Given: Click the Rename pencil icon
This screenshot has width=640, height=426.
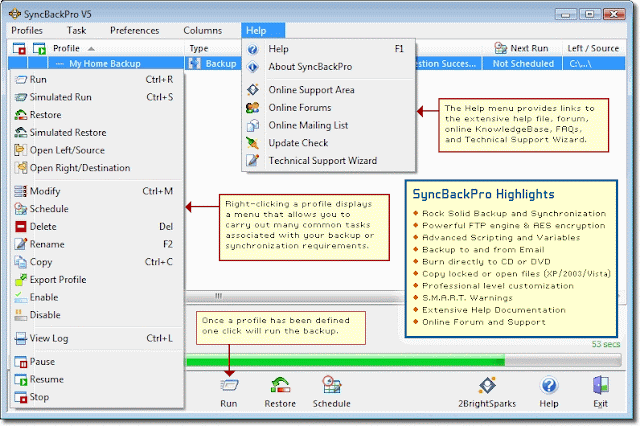Looking at the screenshot, I should coord(20,244).
